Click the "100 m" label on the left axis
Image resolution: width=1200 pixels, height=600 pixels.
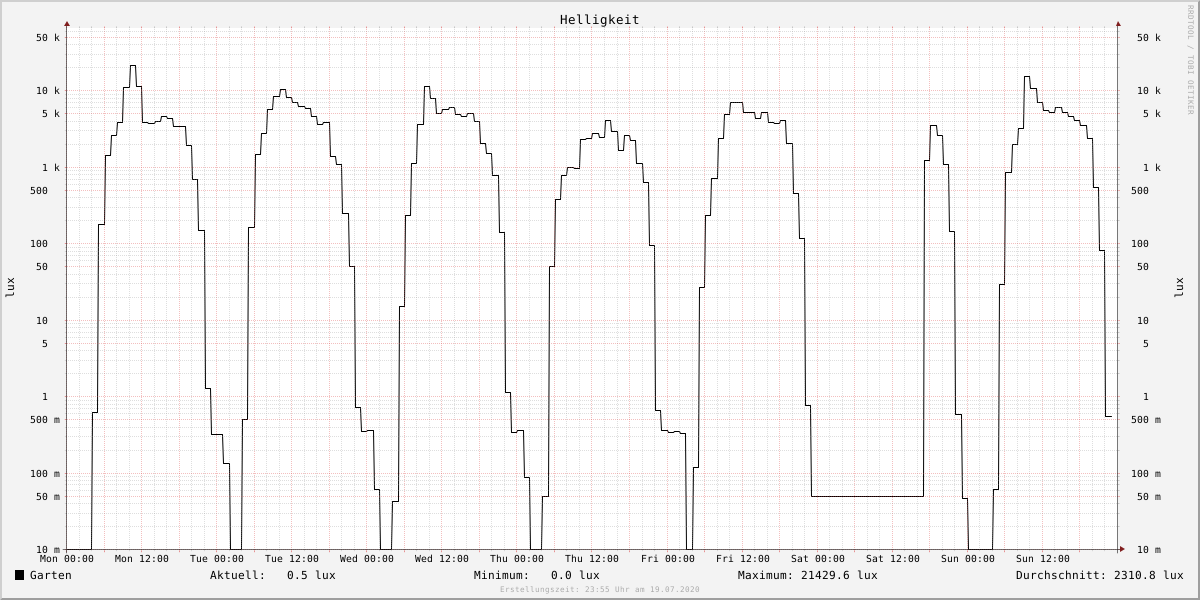pos(45,474)
